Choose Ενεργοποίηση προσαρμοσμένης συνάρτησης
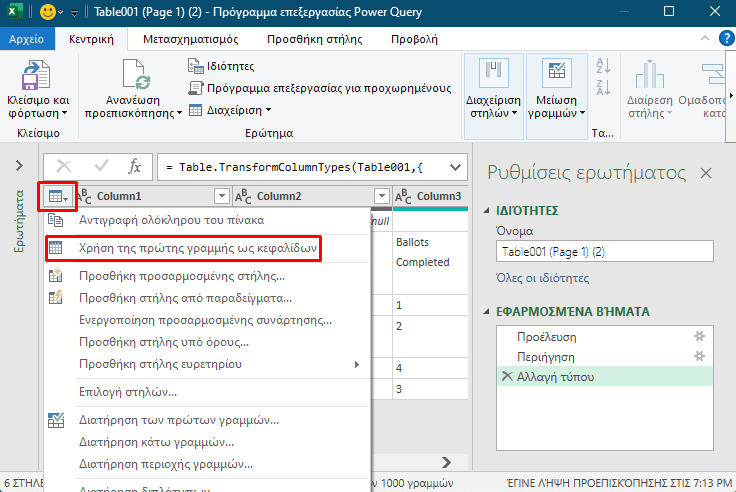This screenshot has height=492, width=736. click(207, 320)
